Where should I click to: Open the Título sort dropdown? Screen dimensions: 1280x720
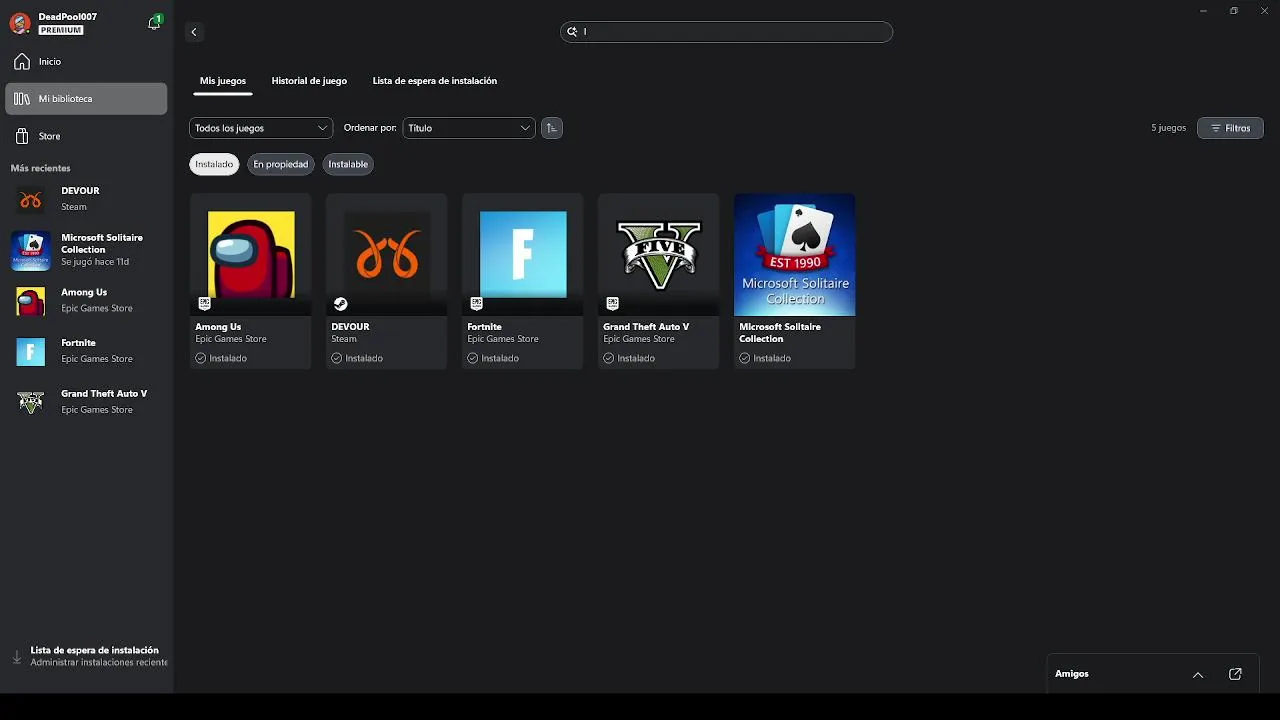pyautogui.click(x=469, y=128)
